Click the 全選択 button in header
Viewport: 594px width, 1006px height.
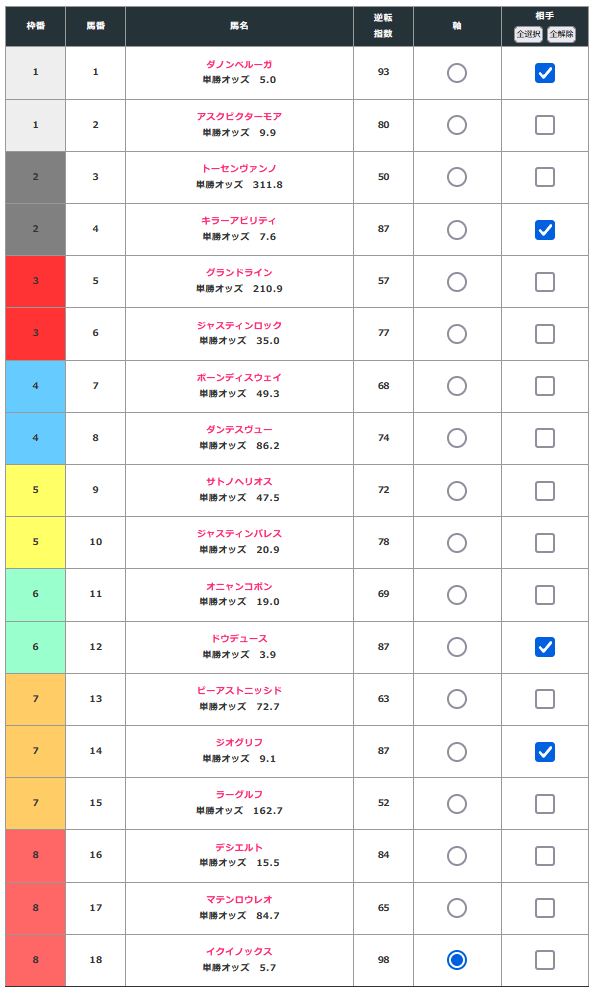[528, 34]
